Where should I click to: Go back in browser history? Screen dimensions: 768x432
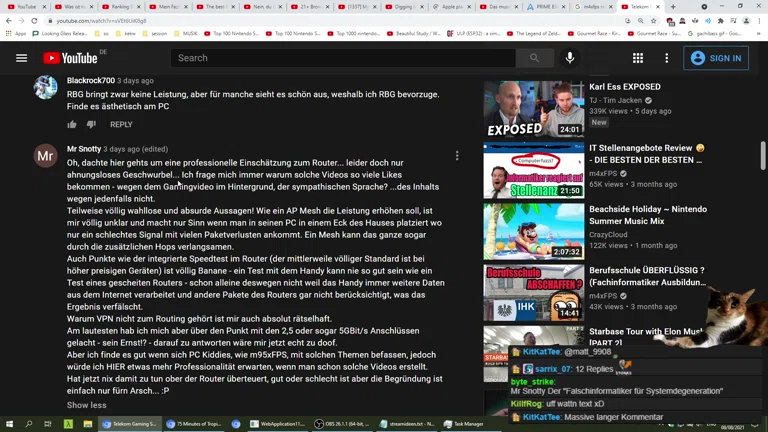(9, 21)
